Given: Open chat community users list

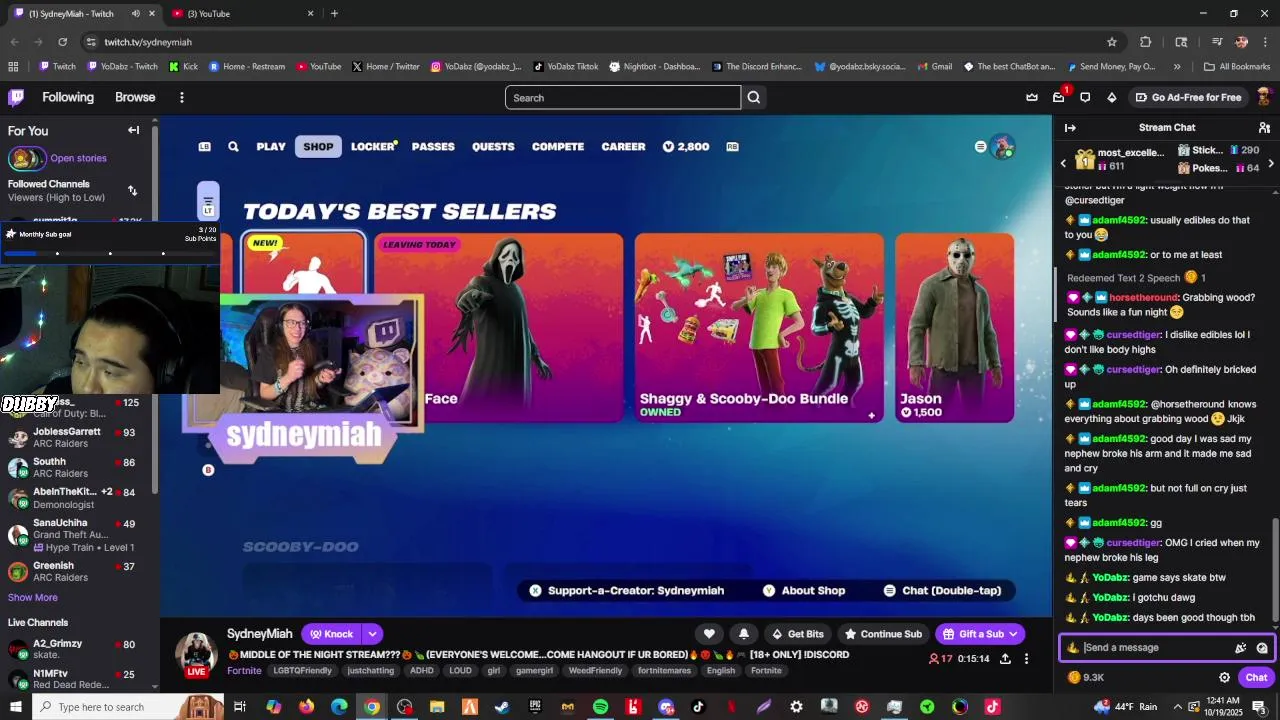Looking at the screenshot, I should 1264,128.
